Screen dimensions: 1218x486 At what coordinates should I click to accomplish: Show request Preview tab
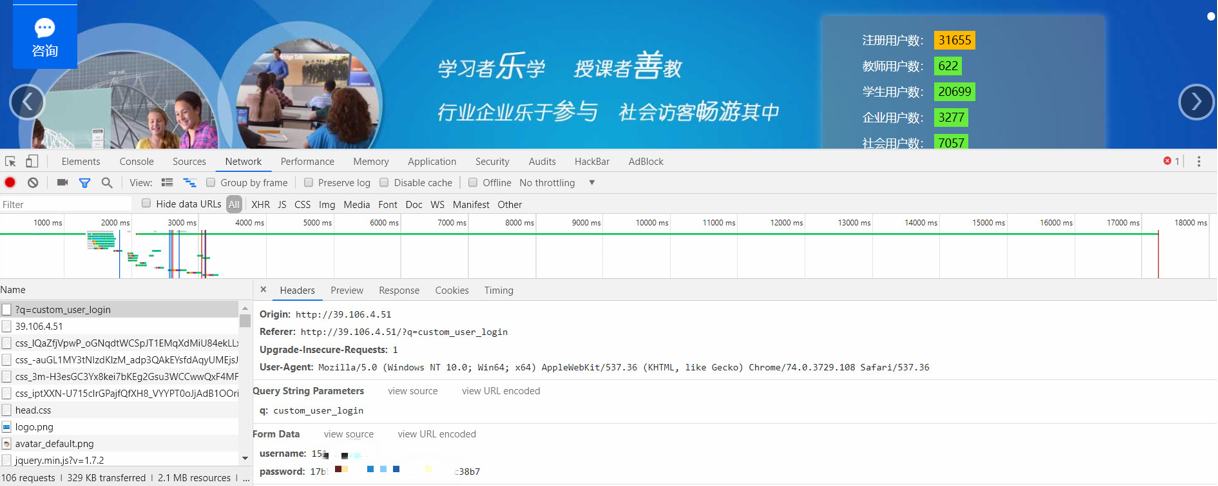tap(347, 290)
